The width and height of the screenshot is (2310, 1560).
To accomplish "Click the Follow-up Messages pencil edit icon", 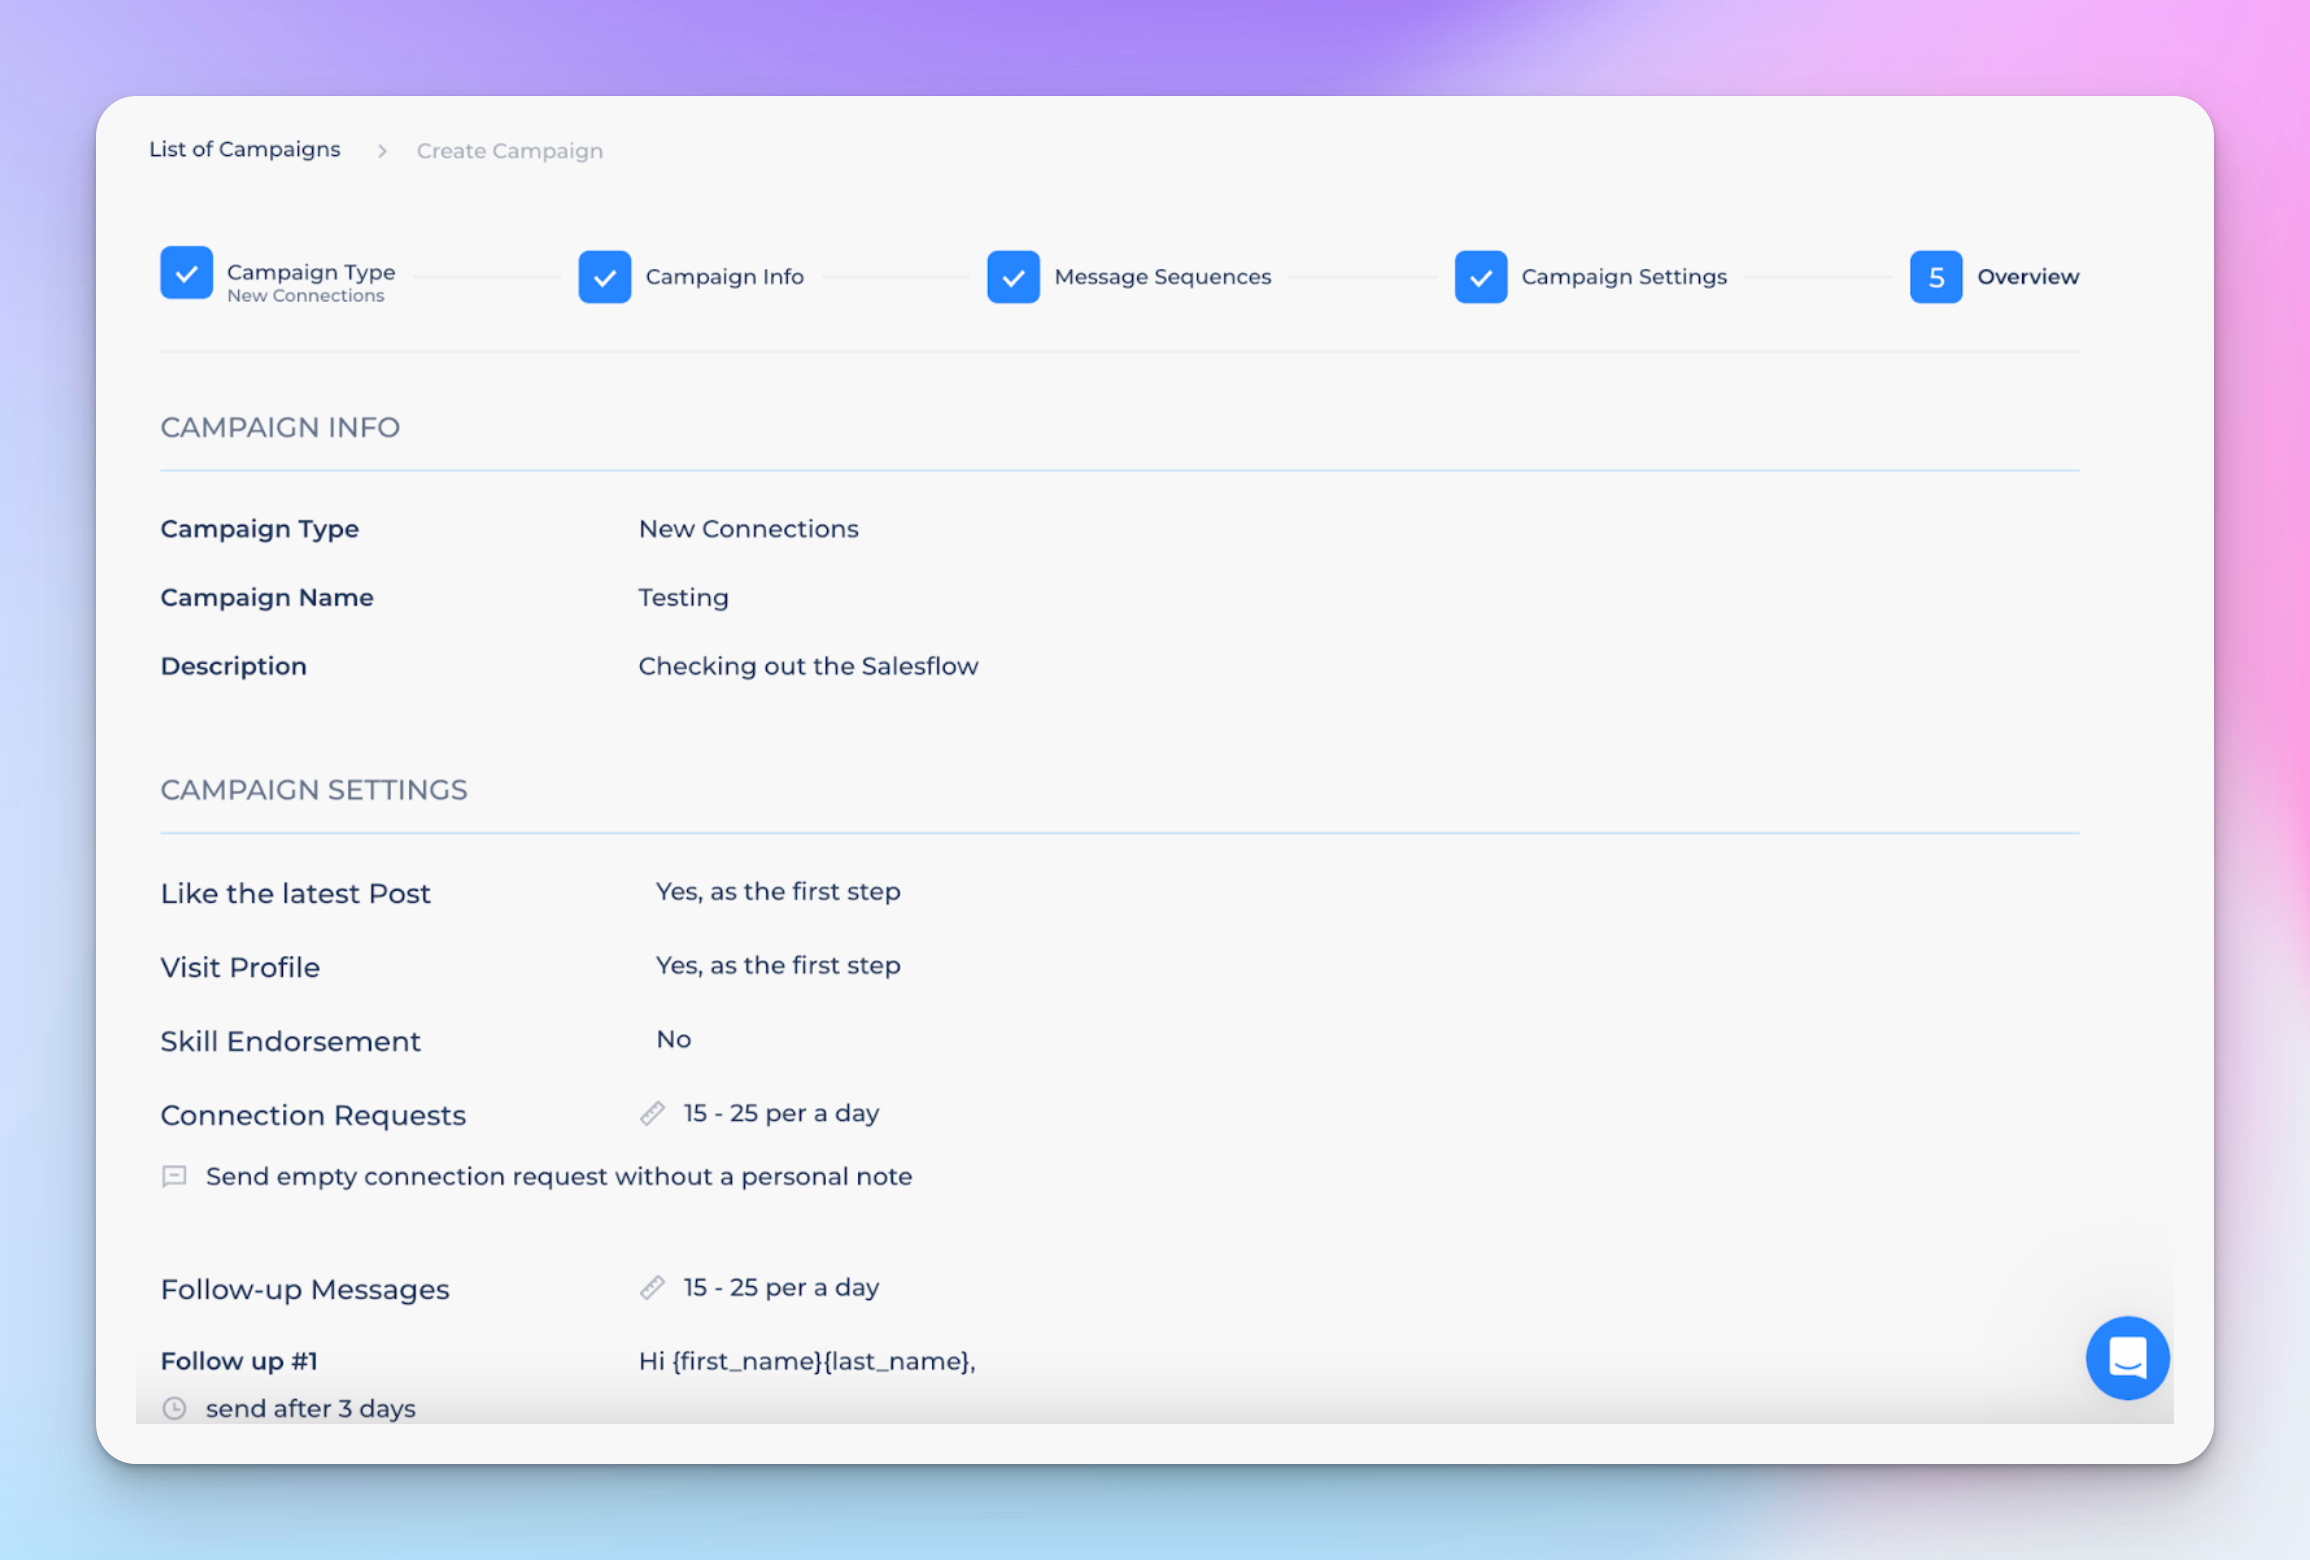I will tap(652, 1287).
